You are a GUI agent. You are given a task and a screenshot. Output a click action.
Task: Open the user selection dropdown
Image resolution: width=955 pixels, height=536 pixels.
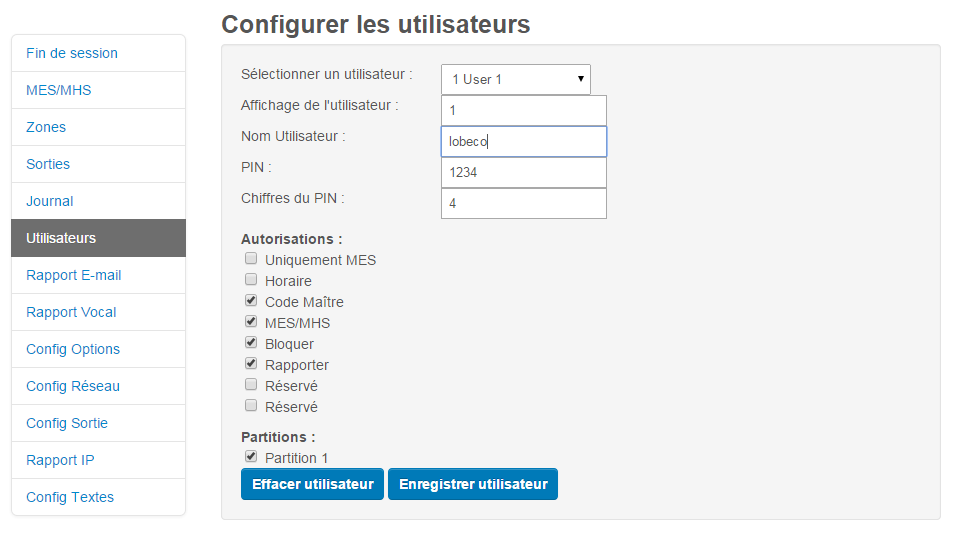pyautogui.click(x=516, y=79)
